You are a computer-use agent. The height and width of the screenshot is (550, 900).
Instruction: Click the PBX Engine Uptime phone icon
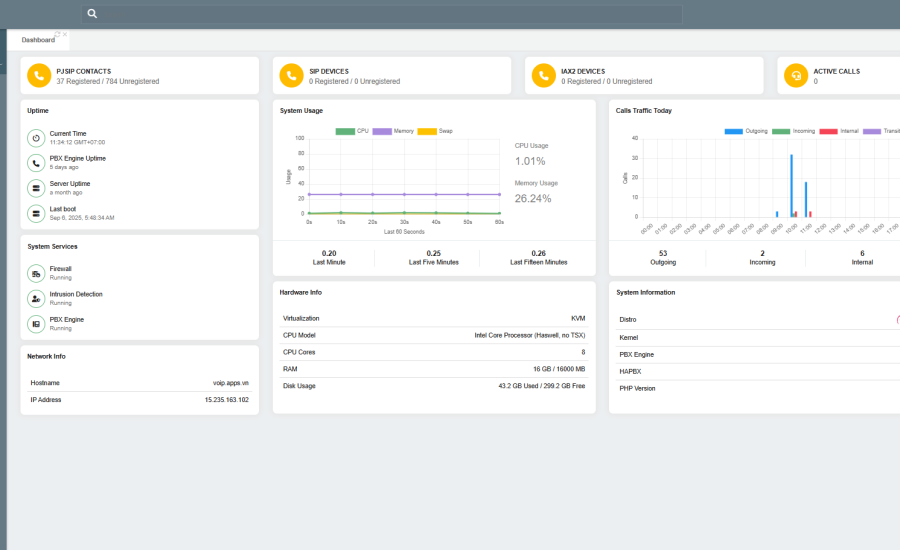[x=36, y=163]
